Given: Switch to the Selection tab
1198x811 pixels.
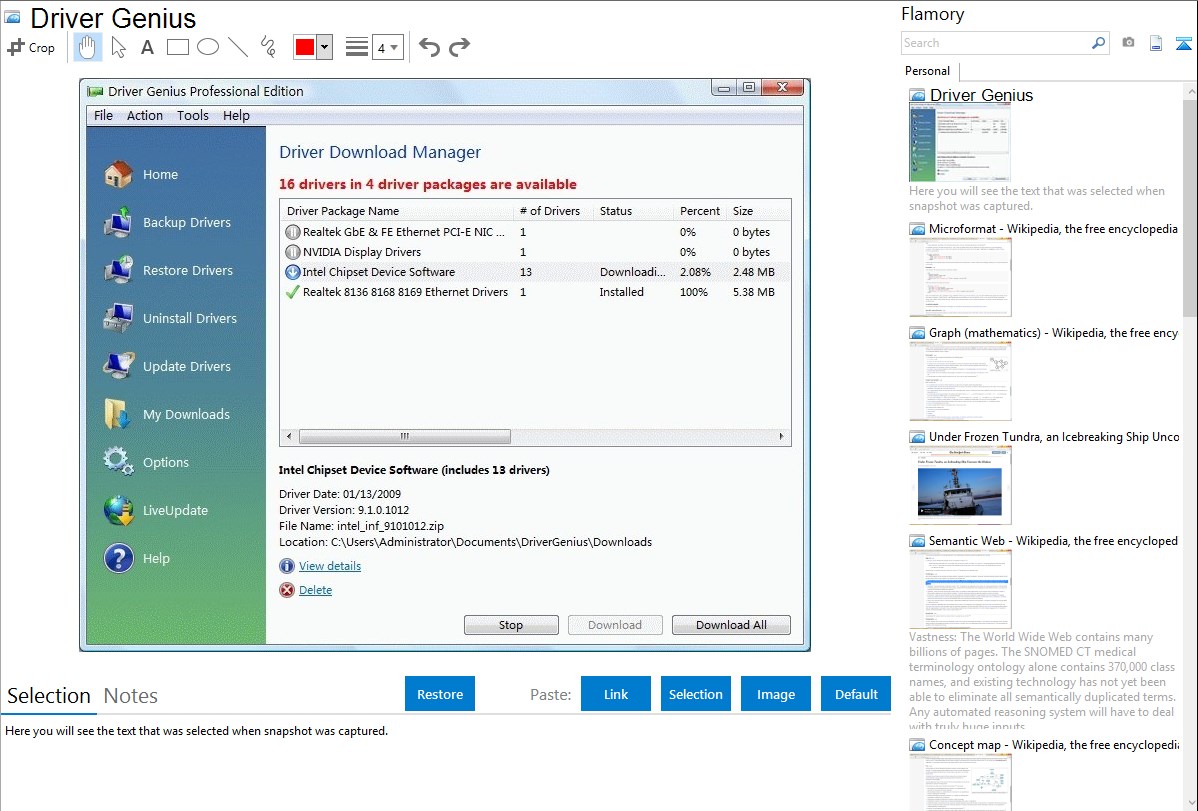Looking at the screenshot, I should (x=49, y=696).
